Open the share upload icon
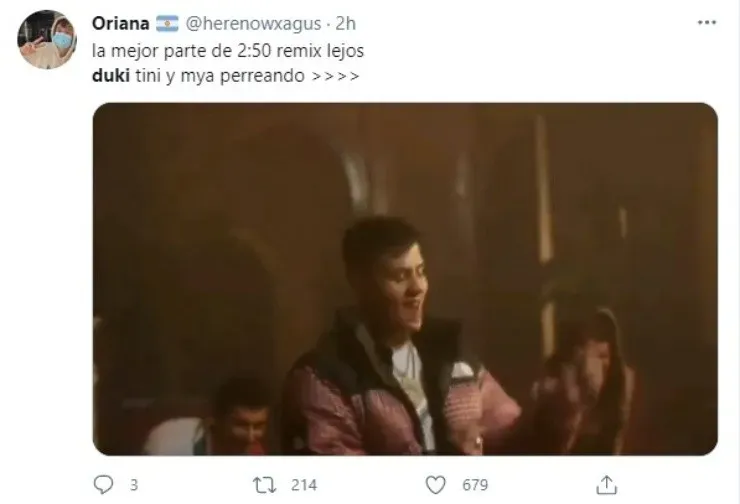The height and width of the screenshot is (504, 740). point(606,485)
